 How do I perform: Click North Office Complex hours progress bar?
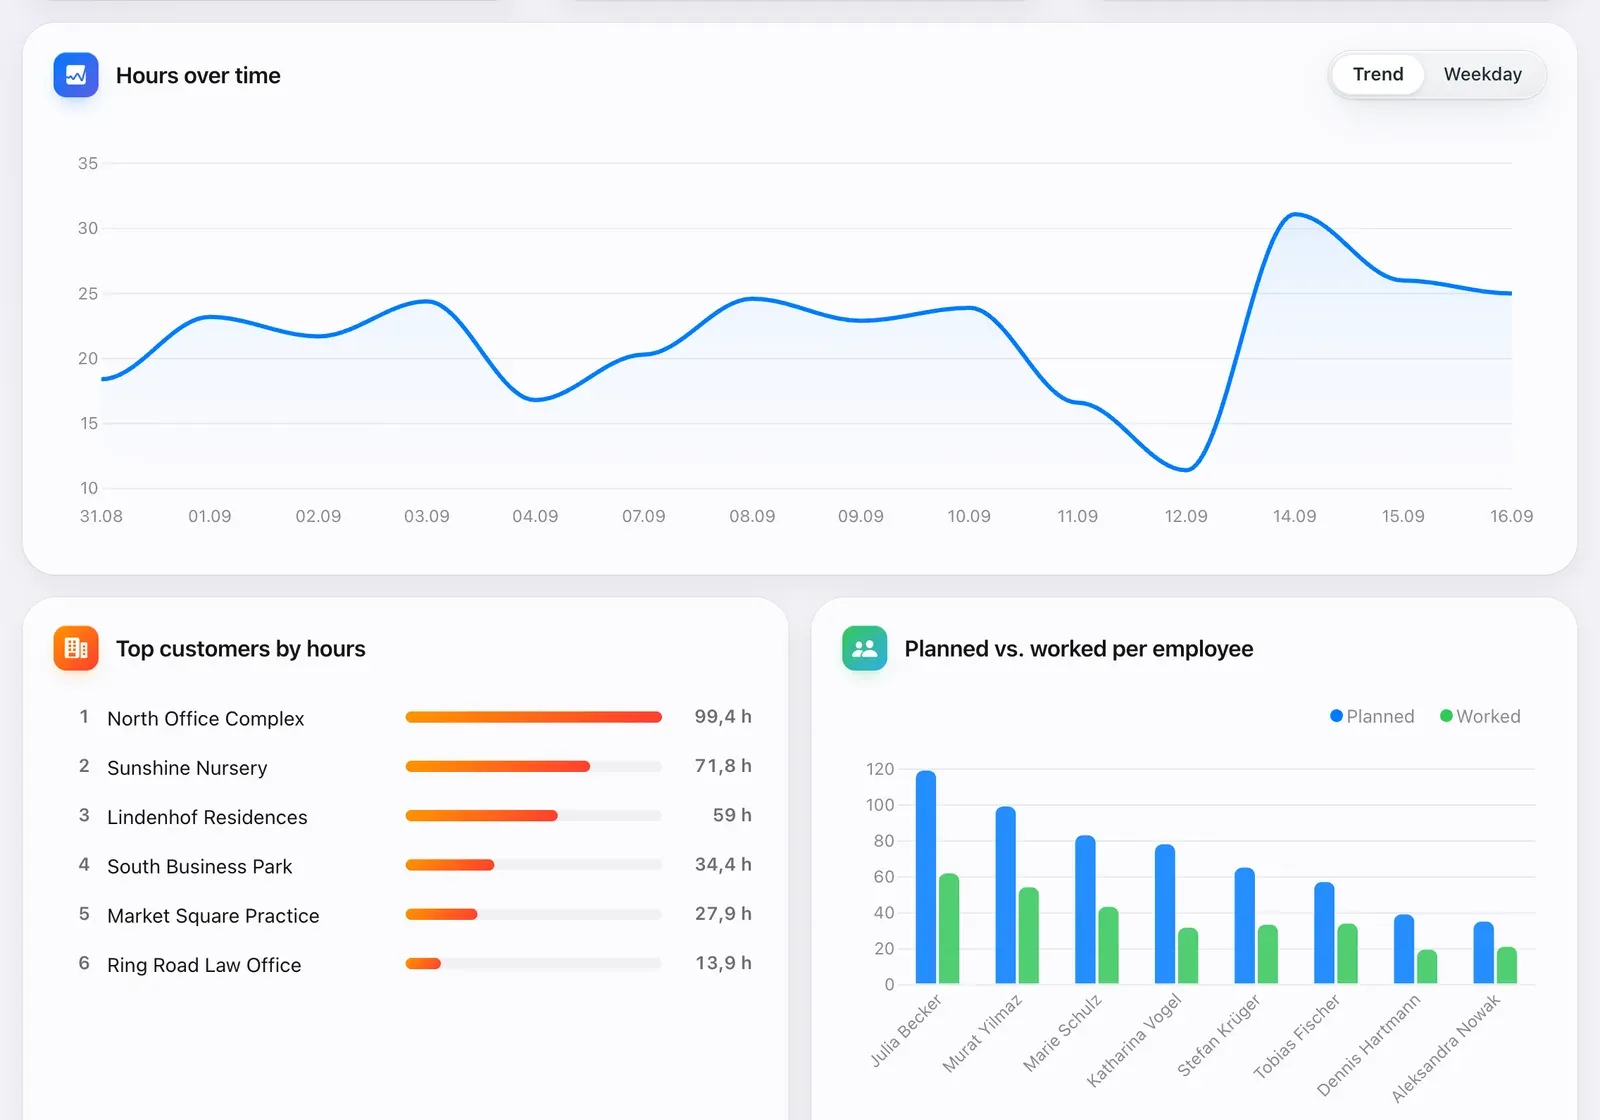point(533,717)
